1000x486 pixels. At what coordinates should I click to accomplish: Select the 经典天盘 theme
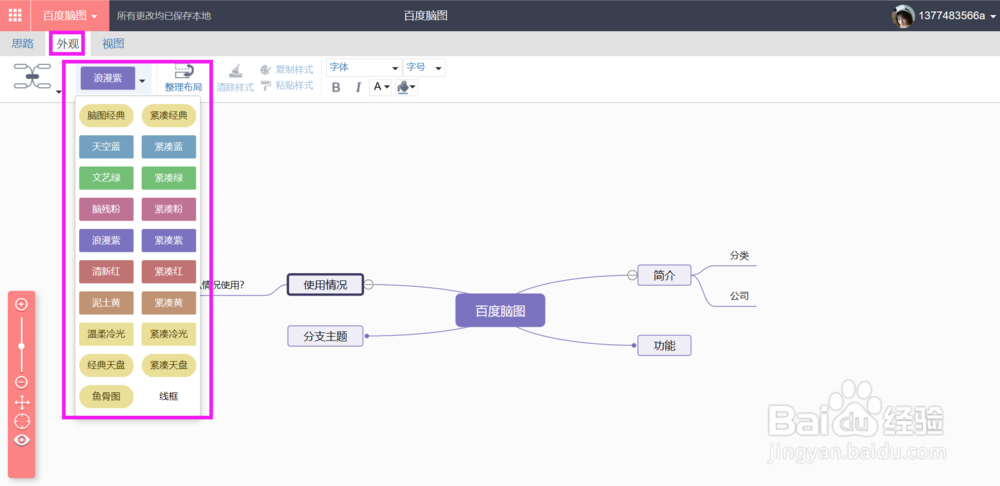[x=107, y=365]
